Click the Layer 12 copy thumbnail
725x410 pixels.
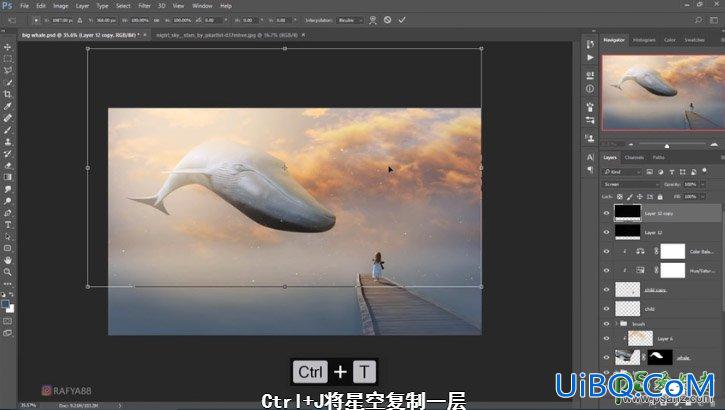627,213
